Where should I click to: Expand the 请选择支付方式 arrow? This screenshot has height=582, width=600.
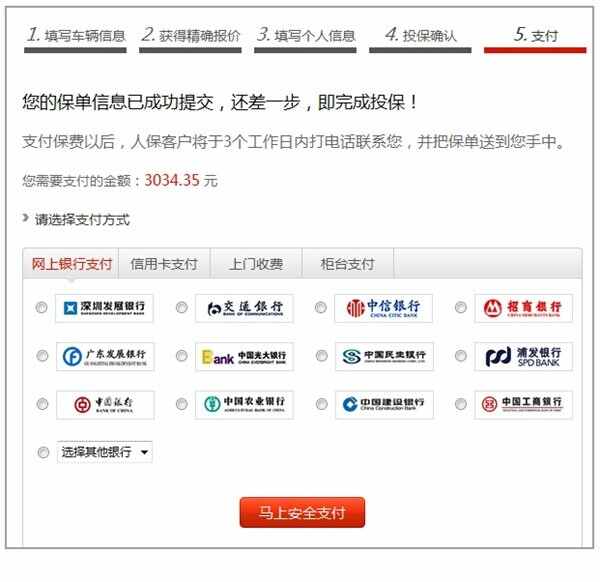tap(25, 218)
